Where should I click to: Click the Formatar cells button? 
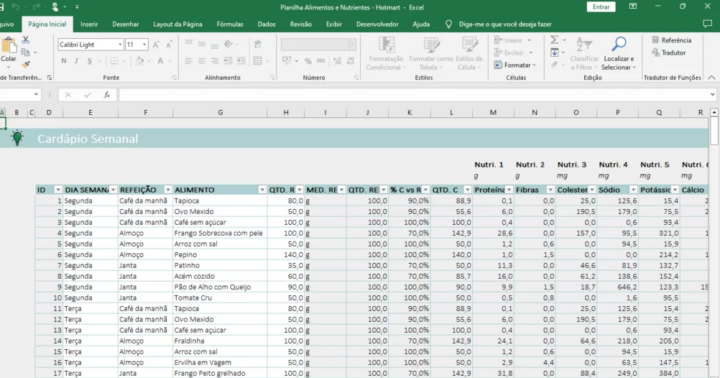(x=515, y=65)
